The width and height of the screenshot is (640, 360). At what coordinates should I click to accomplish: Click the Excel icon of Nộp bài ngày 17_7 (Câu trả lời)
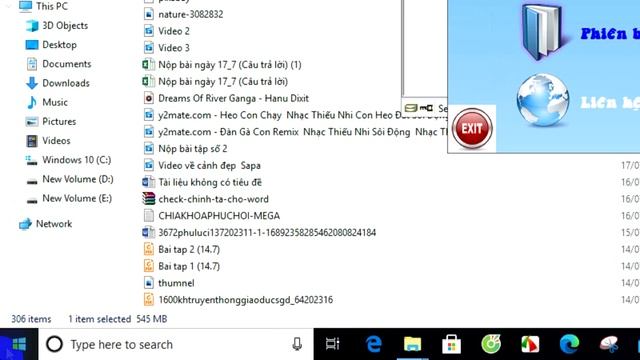tap(149, 81)
